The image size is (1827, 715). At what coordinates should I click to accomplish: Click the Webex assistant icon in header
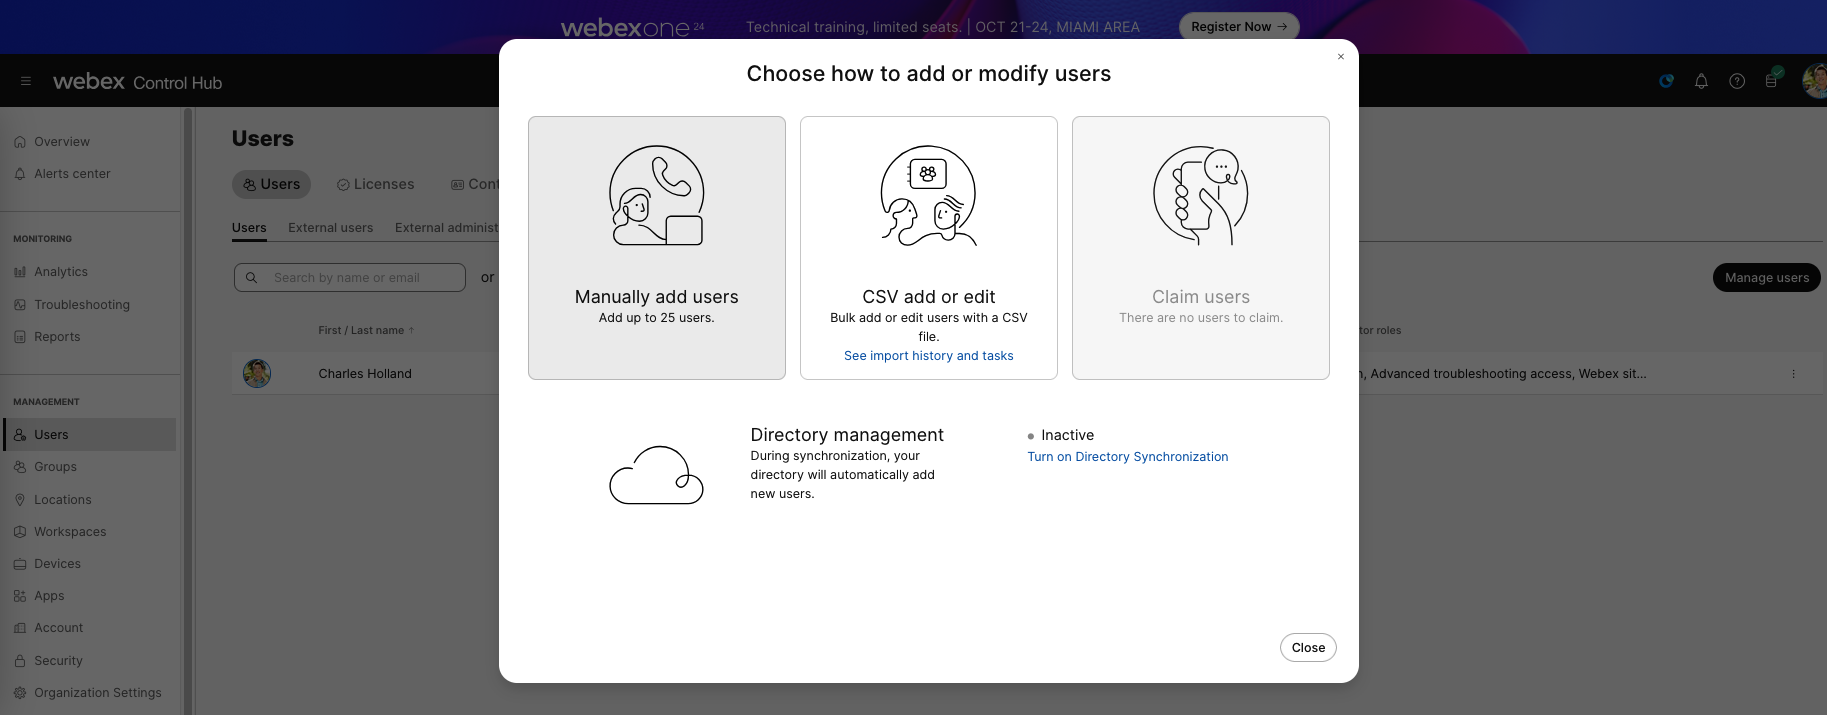pos(1666,82)
